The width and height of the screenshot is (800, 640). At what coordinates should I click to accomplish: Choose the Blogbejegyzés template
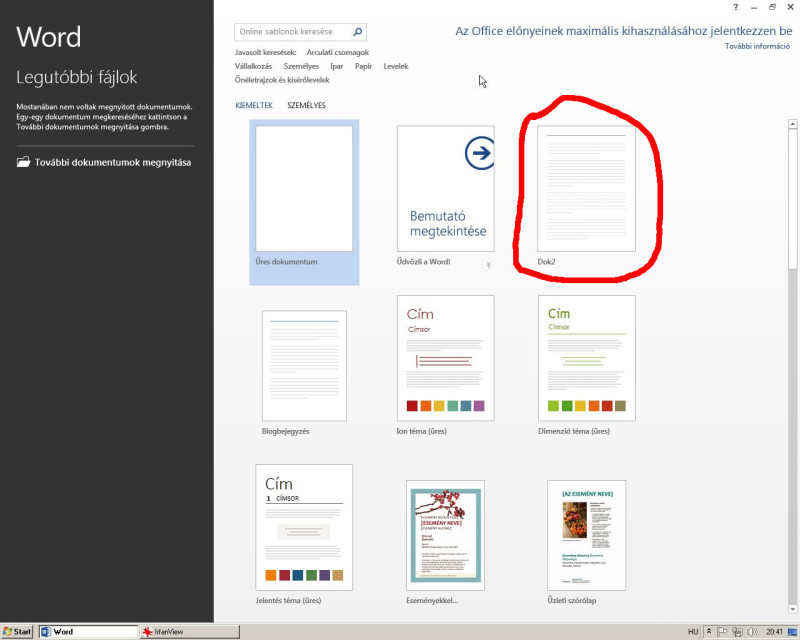tap(304, 373)
